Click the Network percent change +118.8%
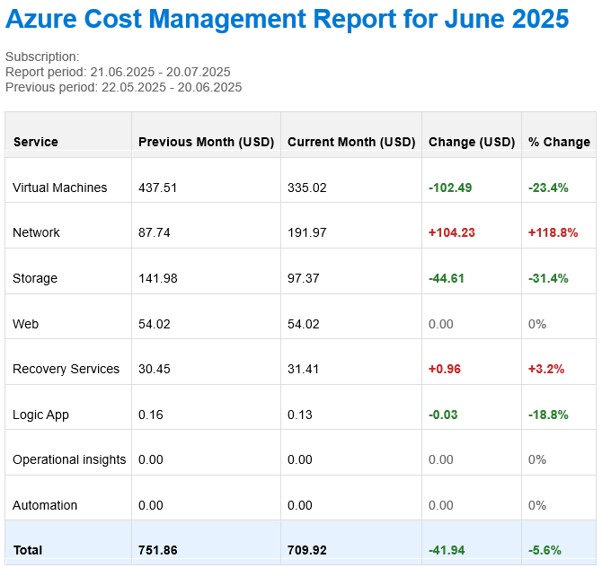This screenshot has height=569, width=602. pyautogui.click(x=553, y=232)
